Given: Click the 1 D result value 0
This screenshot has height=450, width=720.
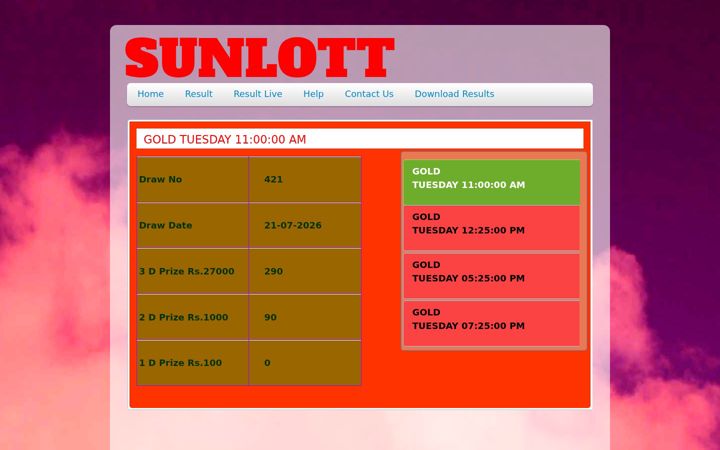Looking at the screenshot, I should (x=267, y=363).
